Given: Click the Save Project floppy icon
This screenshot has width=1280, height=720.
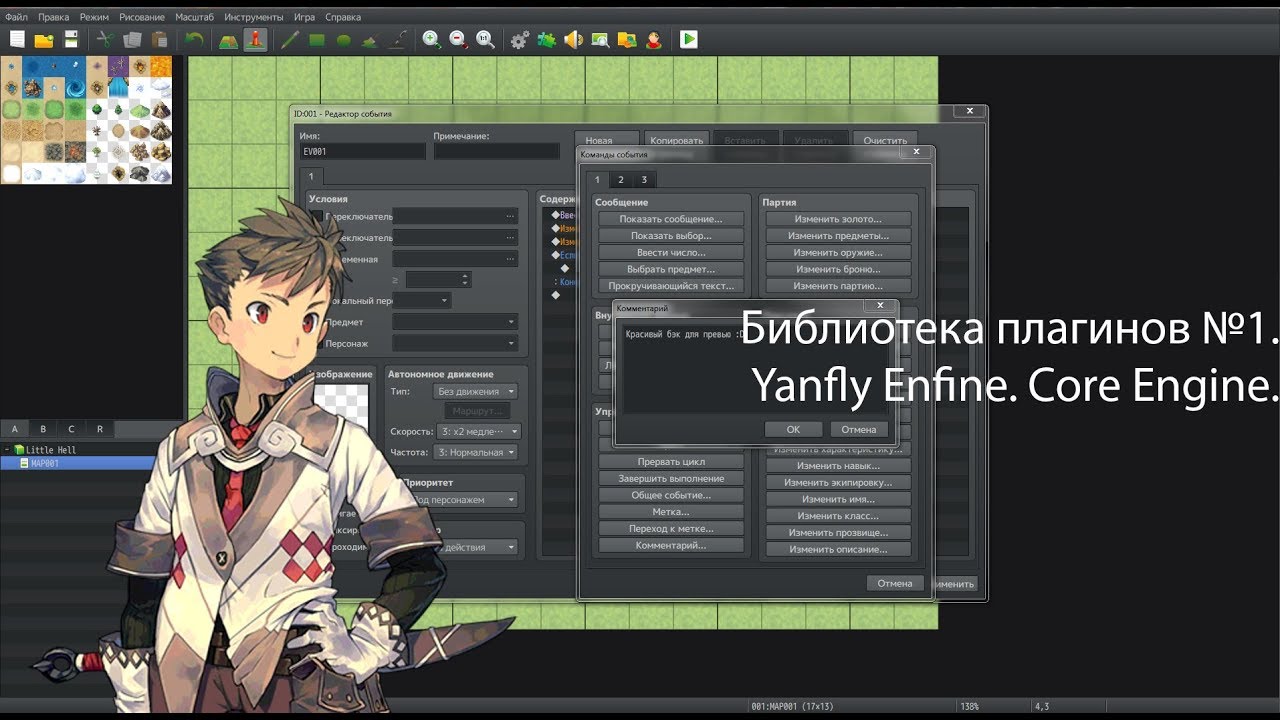Looking at the screenshot, I should (x=71, y=40).
